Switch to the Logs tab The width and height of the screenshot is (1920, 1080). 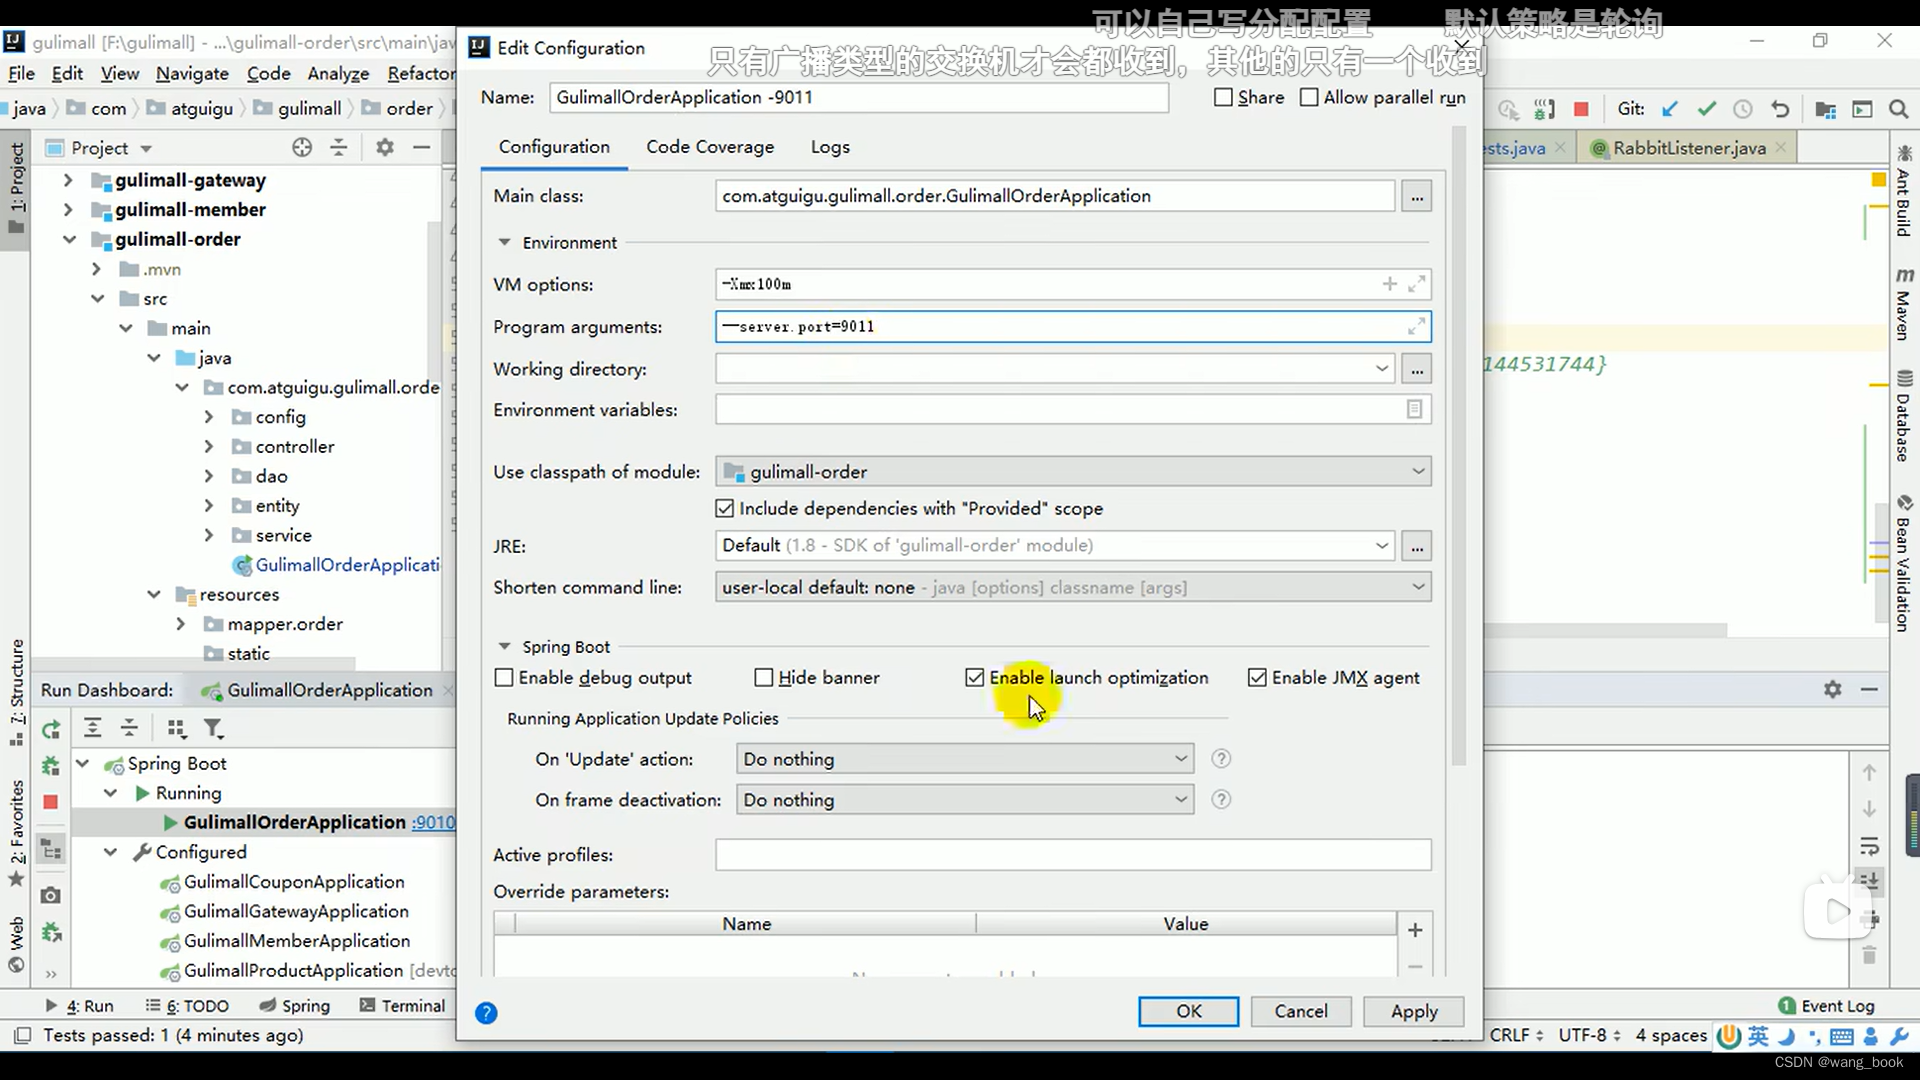[x=829, y=146]
